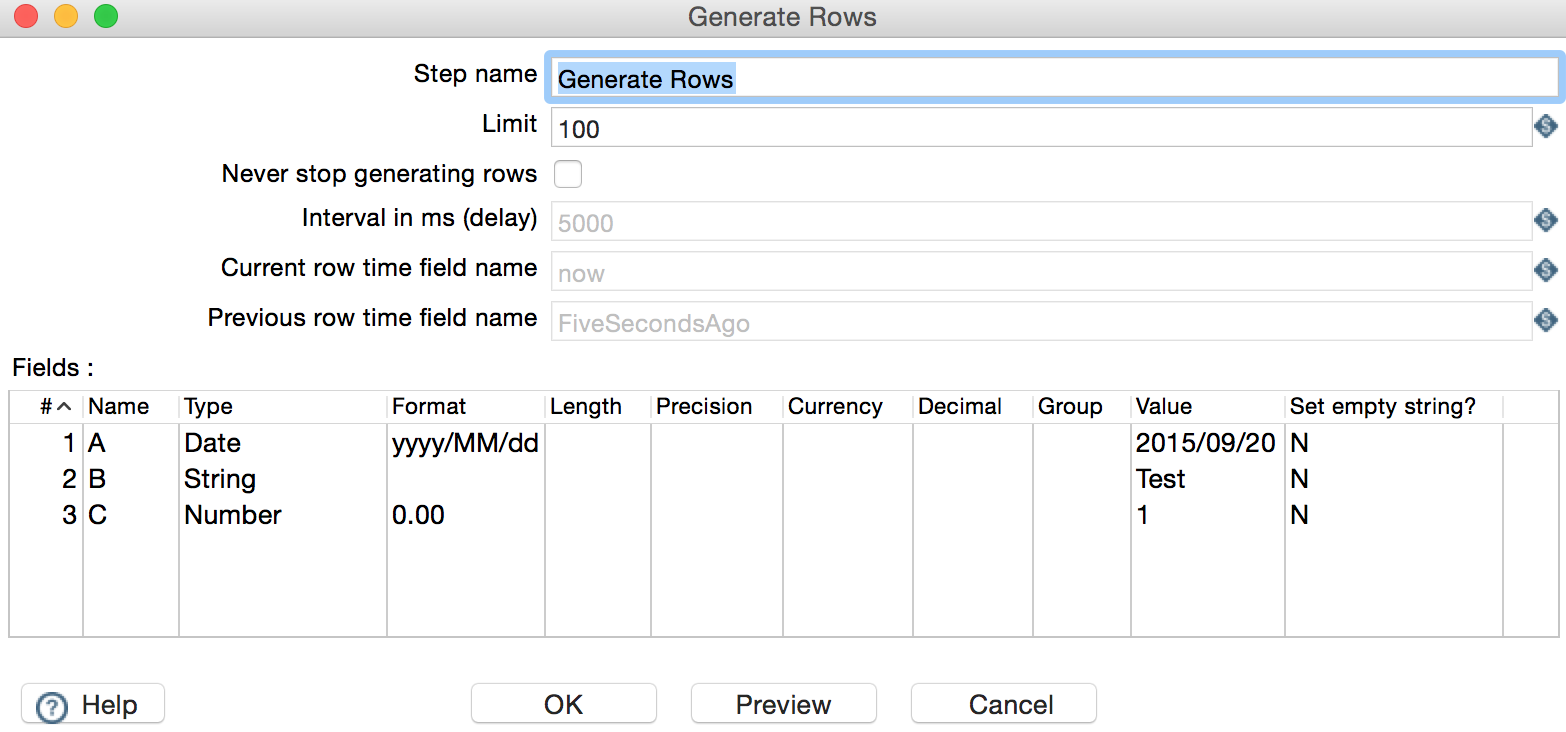
Task: Click the Limit input field showing 100
Action: 1040,128
